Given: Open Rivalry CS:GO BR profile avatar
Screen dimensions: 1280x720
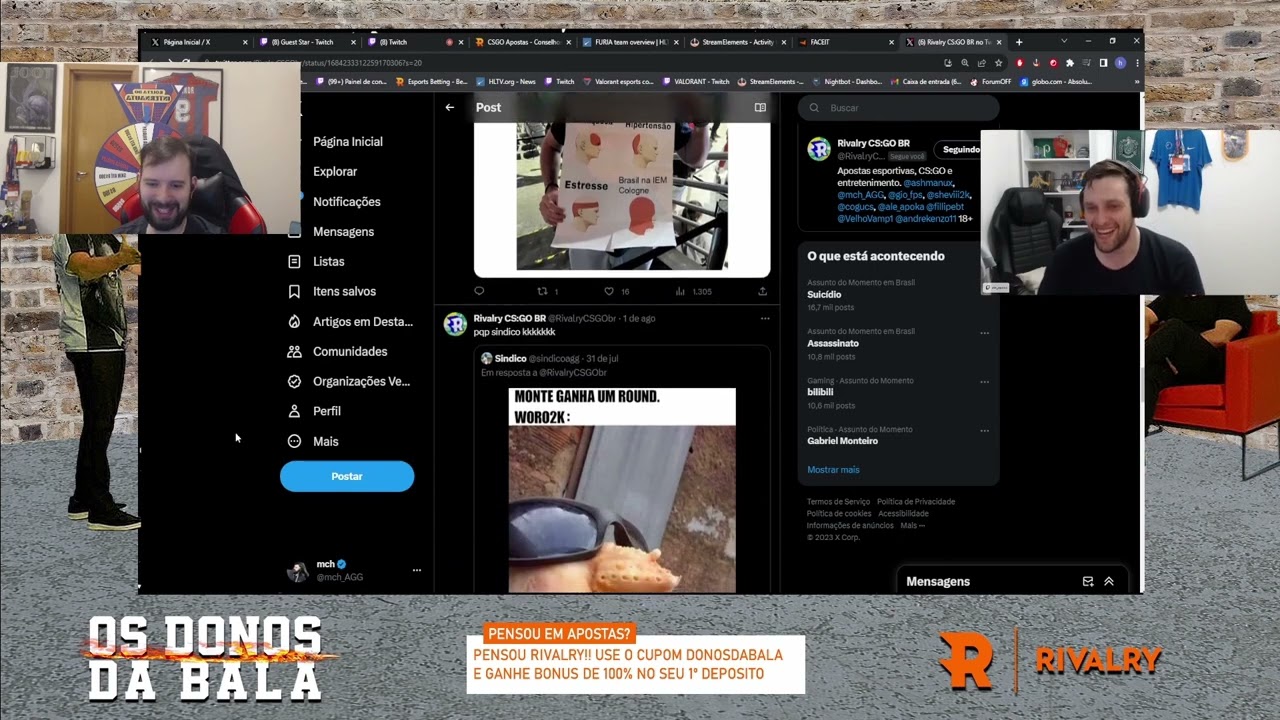Looking at the screenshot, I should (x=819, y=149).
